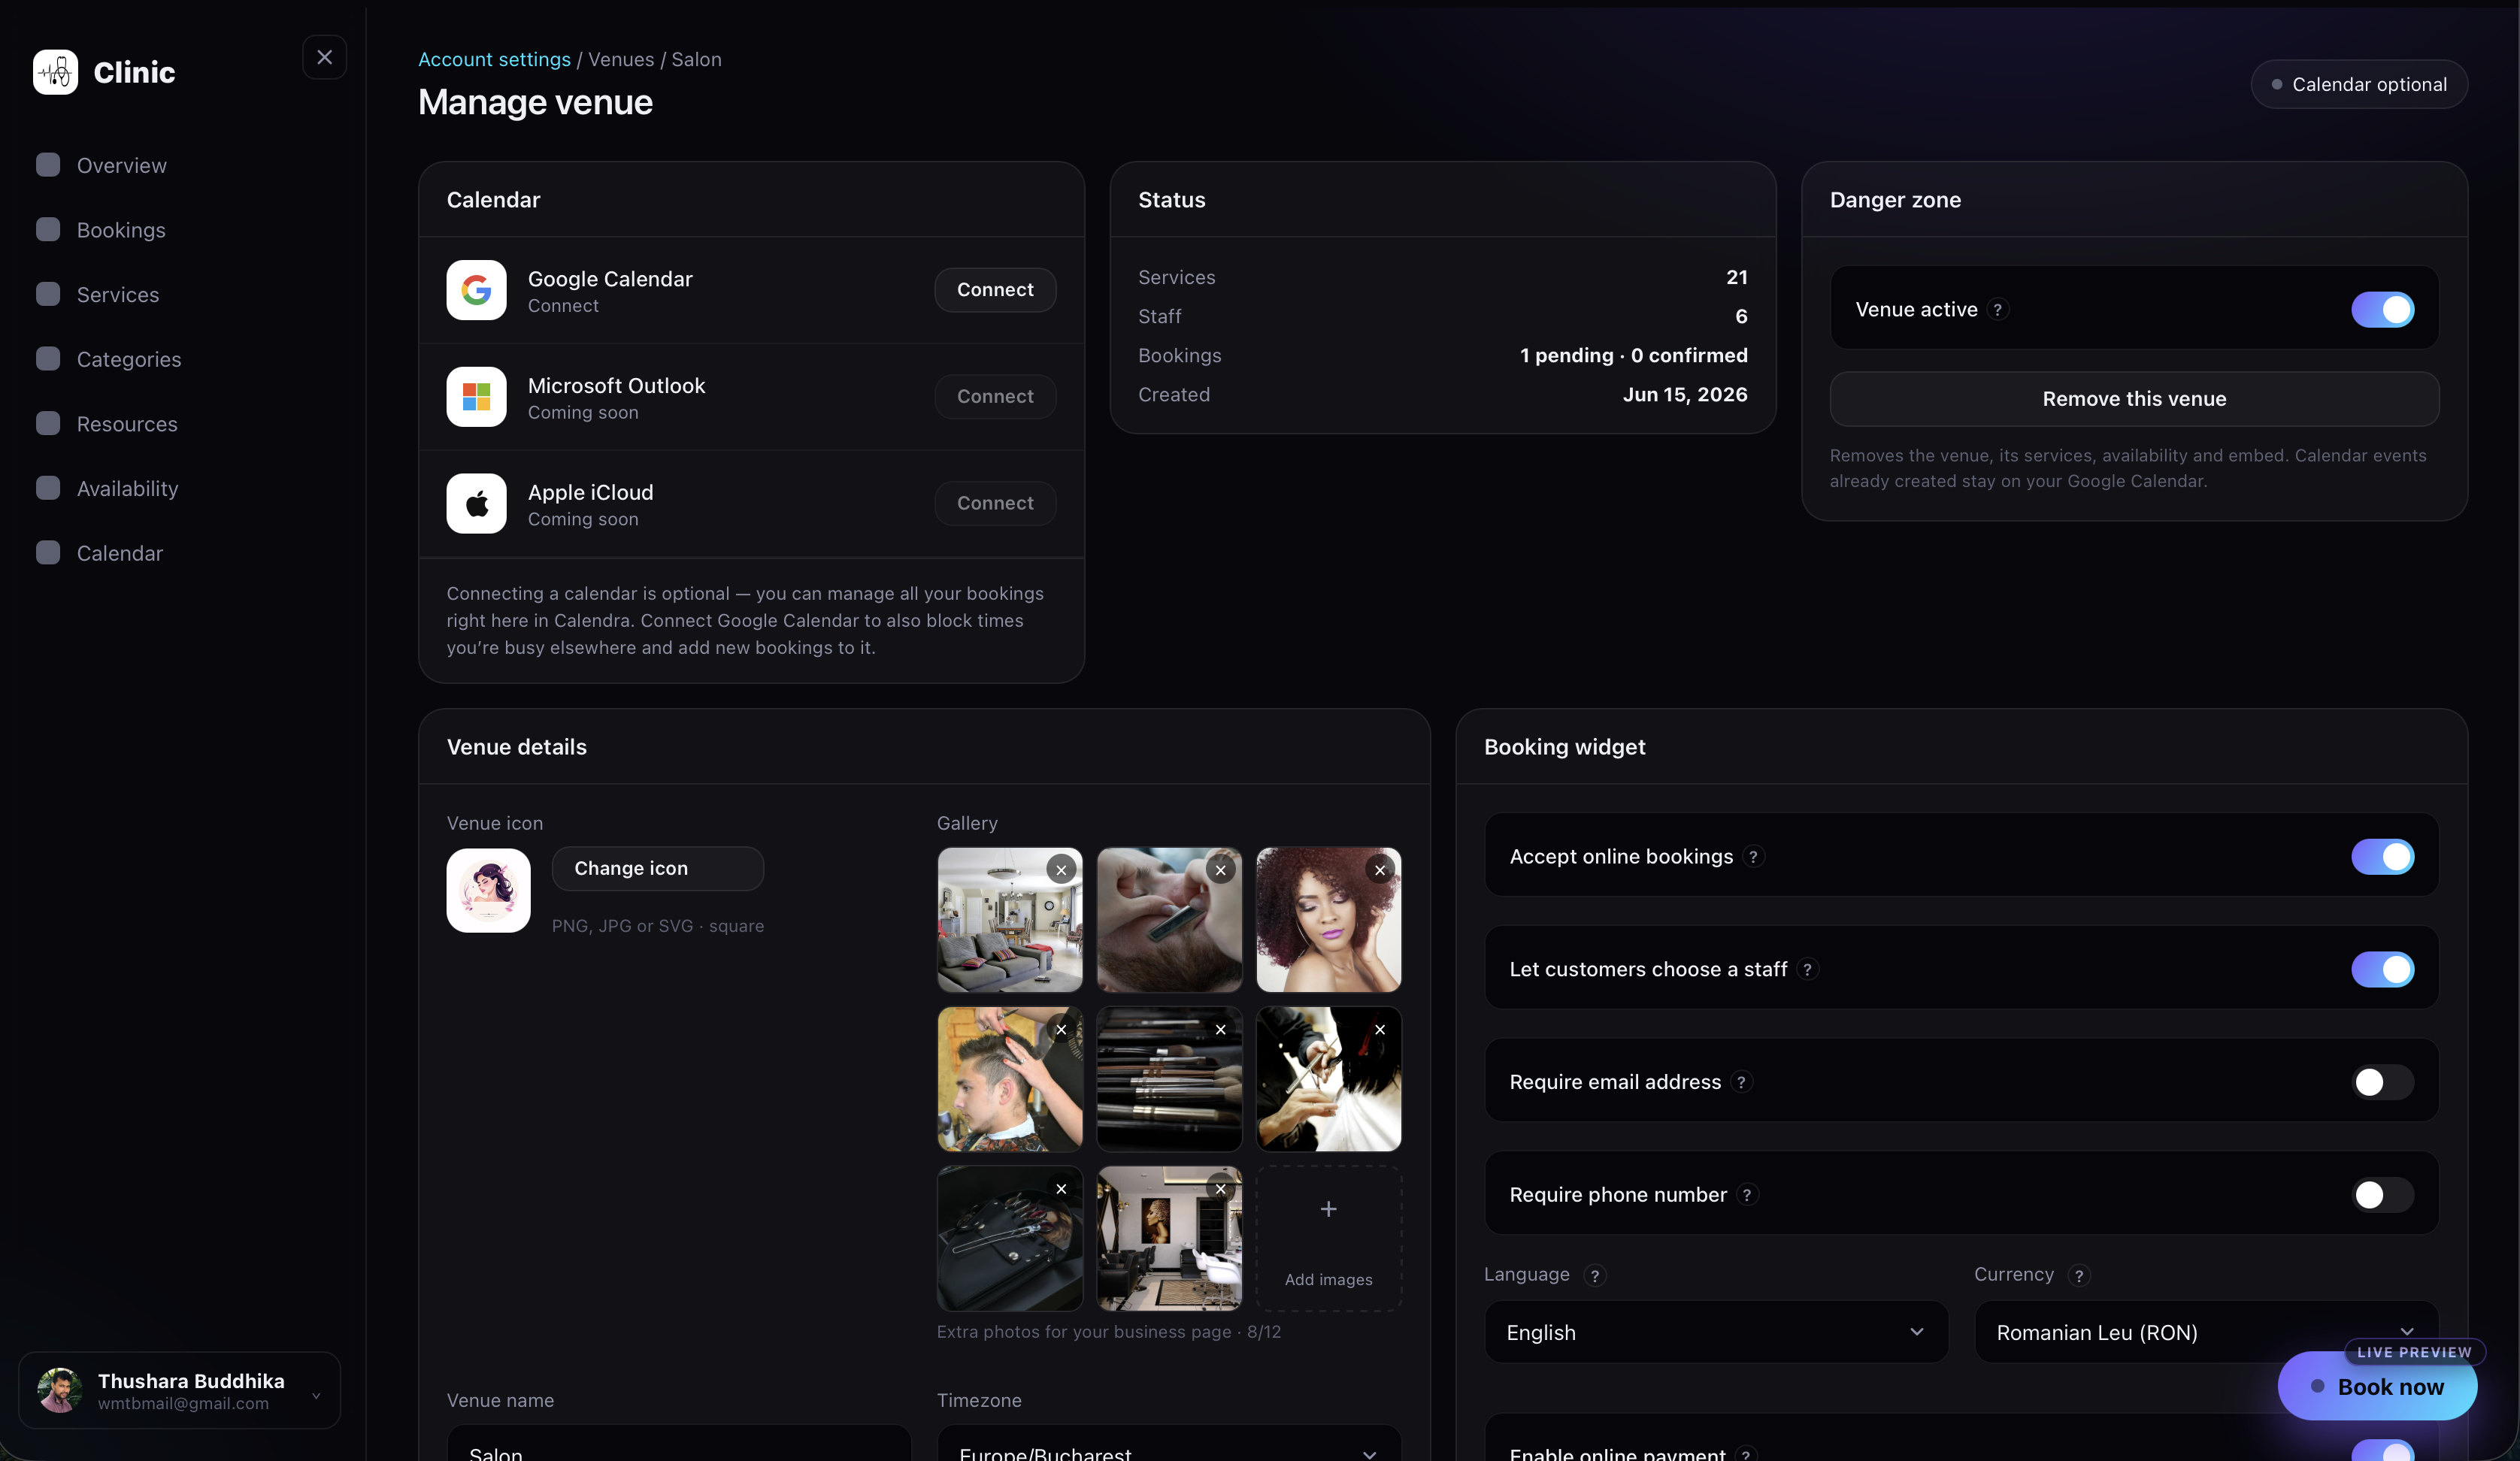
Task: Enable Require email address switch
Action: pyautogui.click(x=2382, y=1082)
